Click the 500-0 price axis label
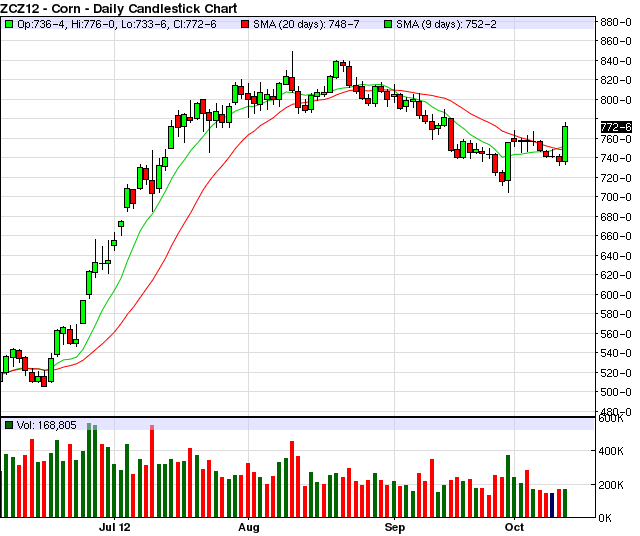Image resolution: width=640 pixels, height=536 pixels. [616, 392]
